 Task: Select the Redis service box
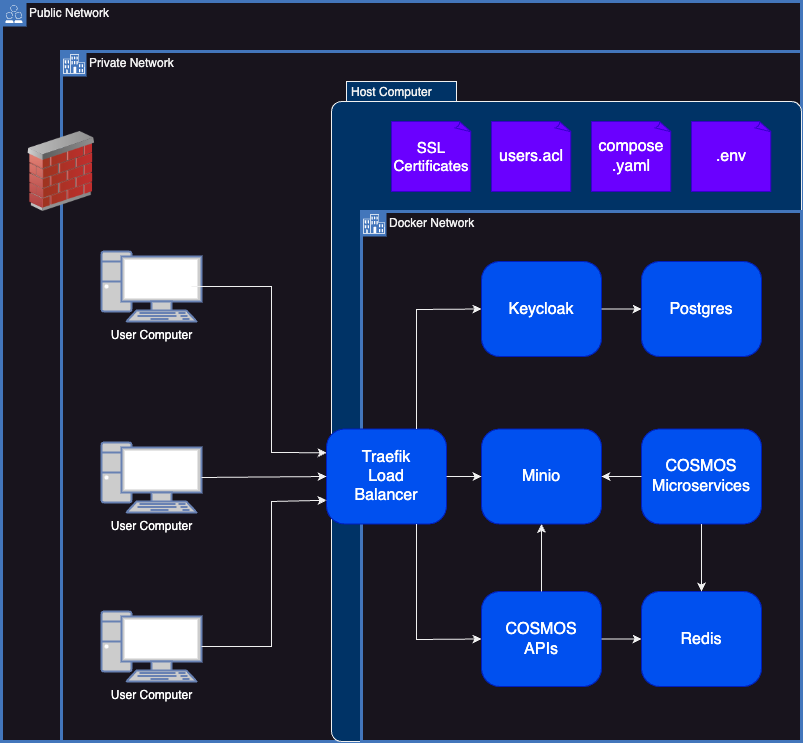(701, 639)
